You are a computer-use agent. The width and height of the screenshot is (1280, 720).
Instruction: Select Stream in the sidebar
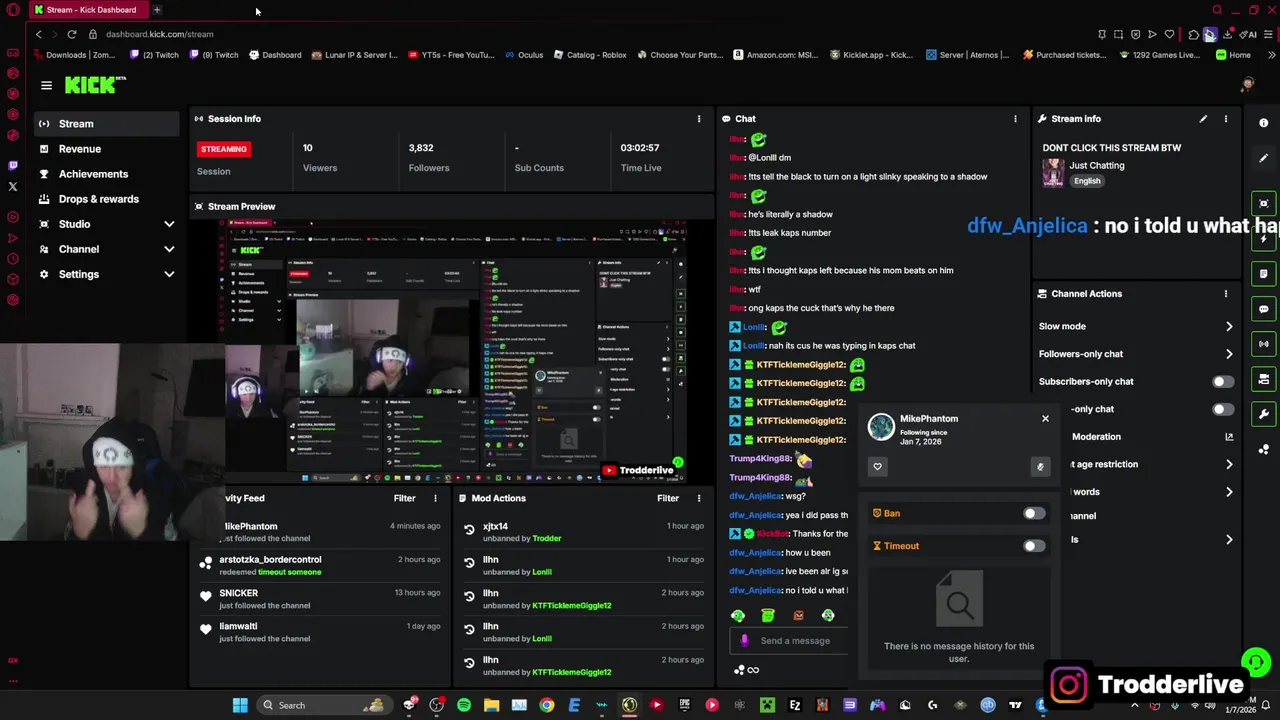point(105,124)
